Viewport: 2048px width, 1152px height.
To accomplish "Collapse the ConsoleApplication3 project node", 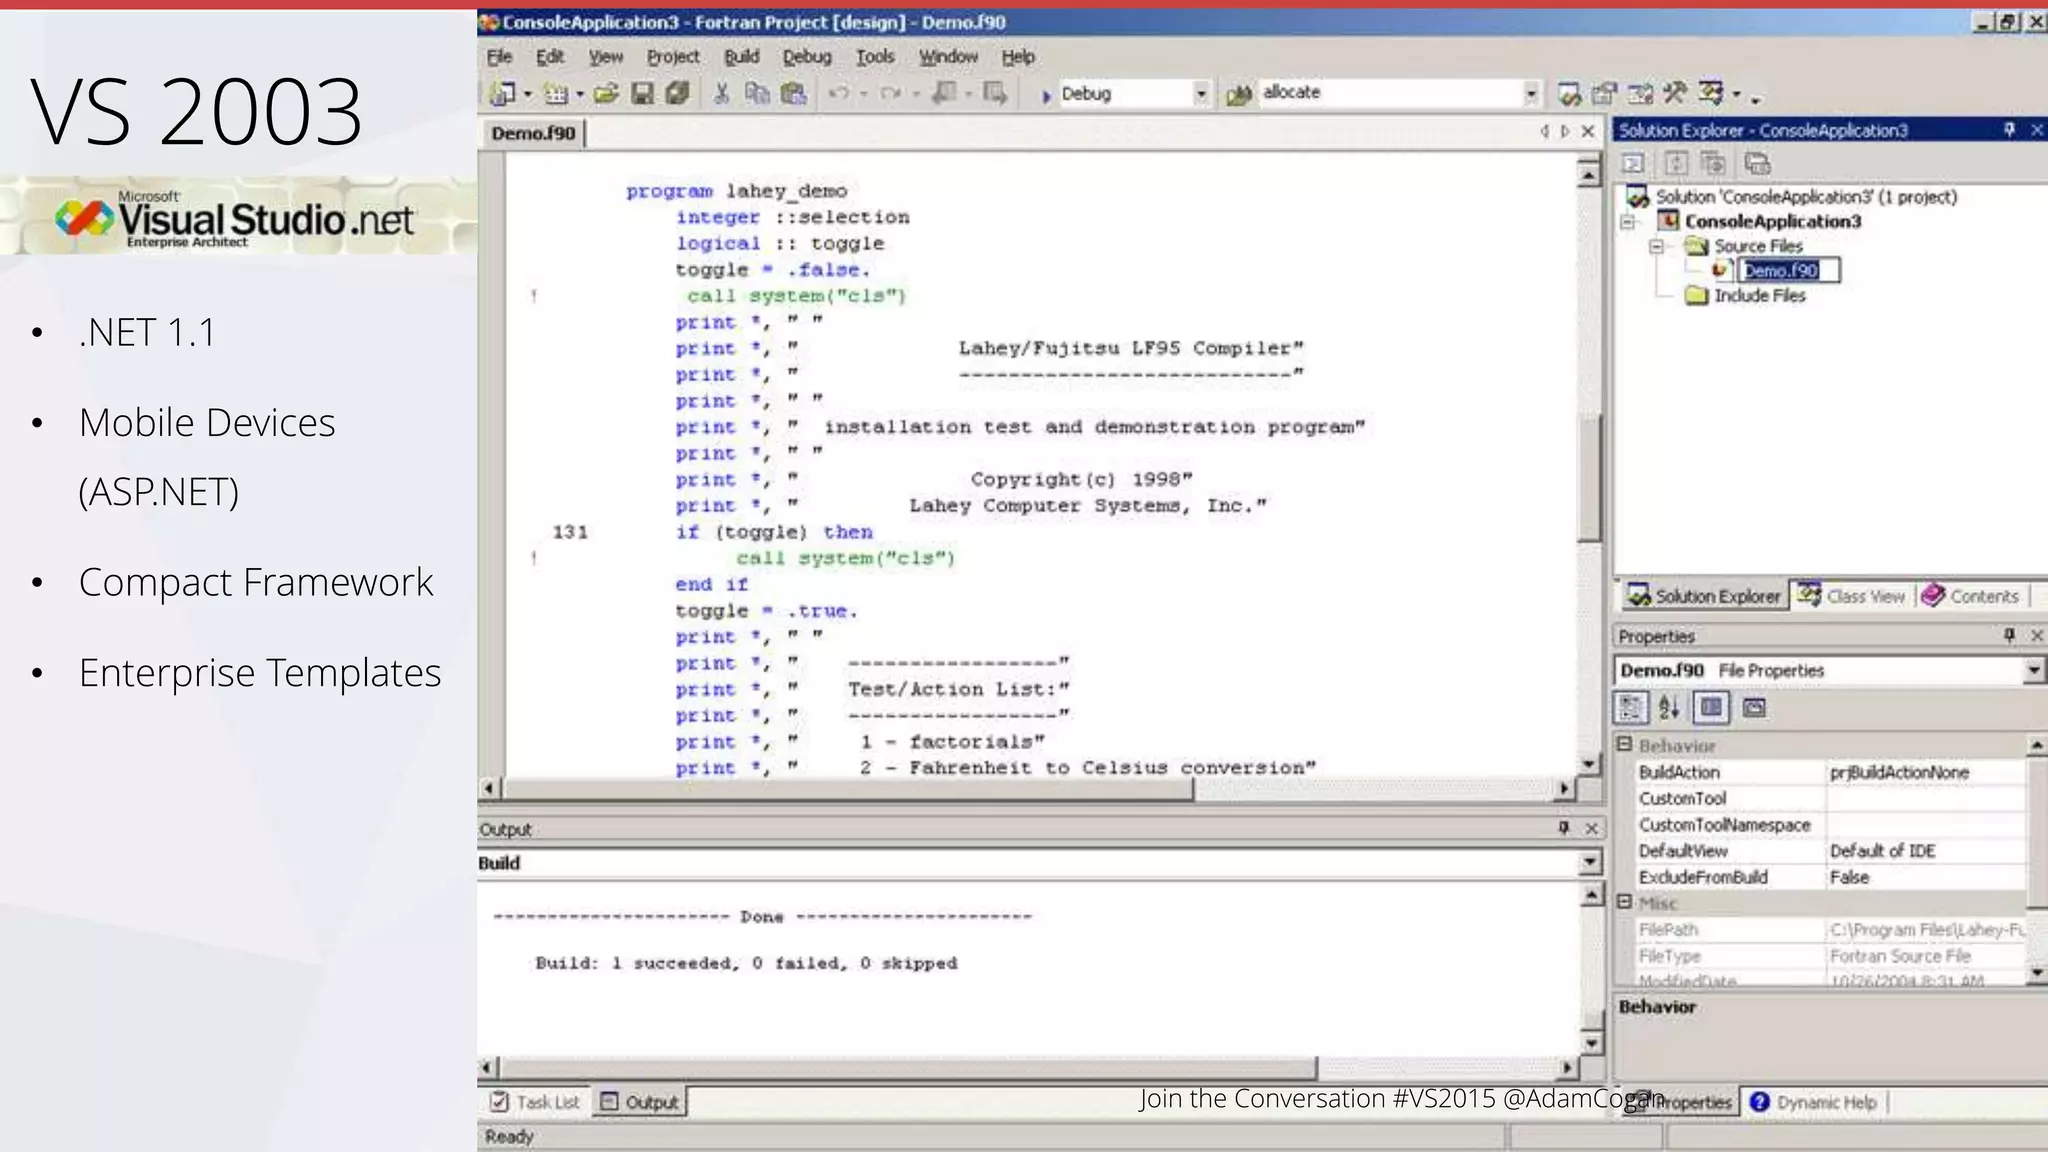I will tap(1628, 221).
